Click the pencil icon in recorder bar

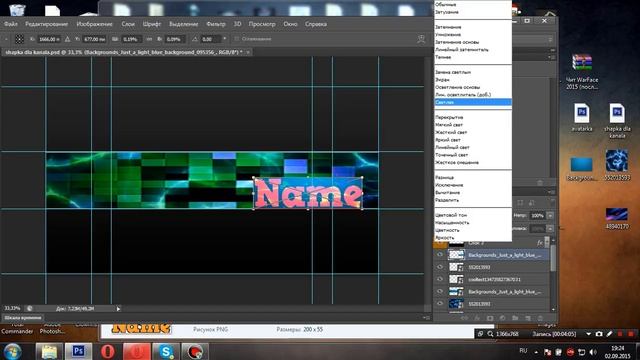609,334
